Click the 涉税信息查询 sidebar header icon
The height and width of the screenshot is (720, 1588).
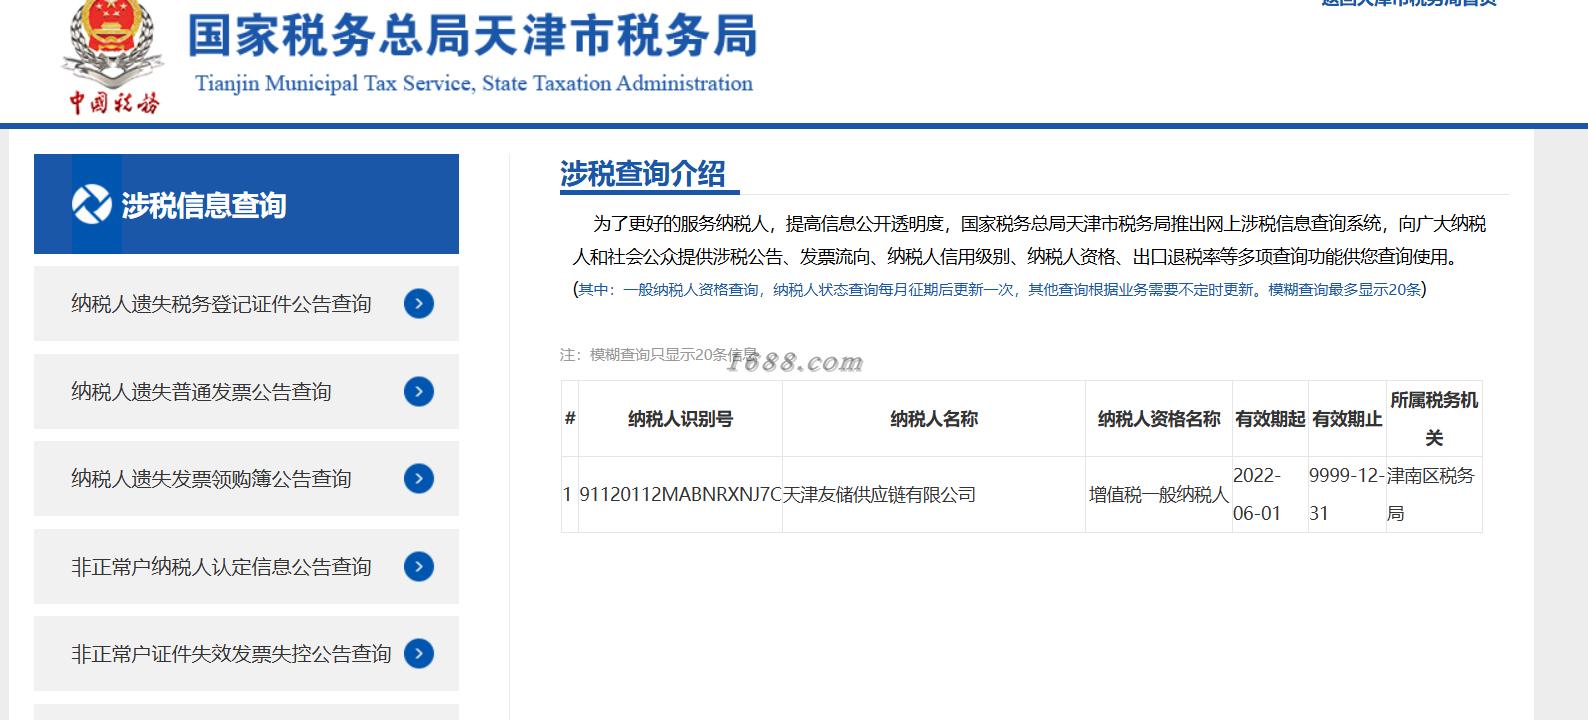(x=91, y=205)
